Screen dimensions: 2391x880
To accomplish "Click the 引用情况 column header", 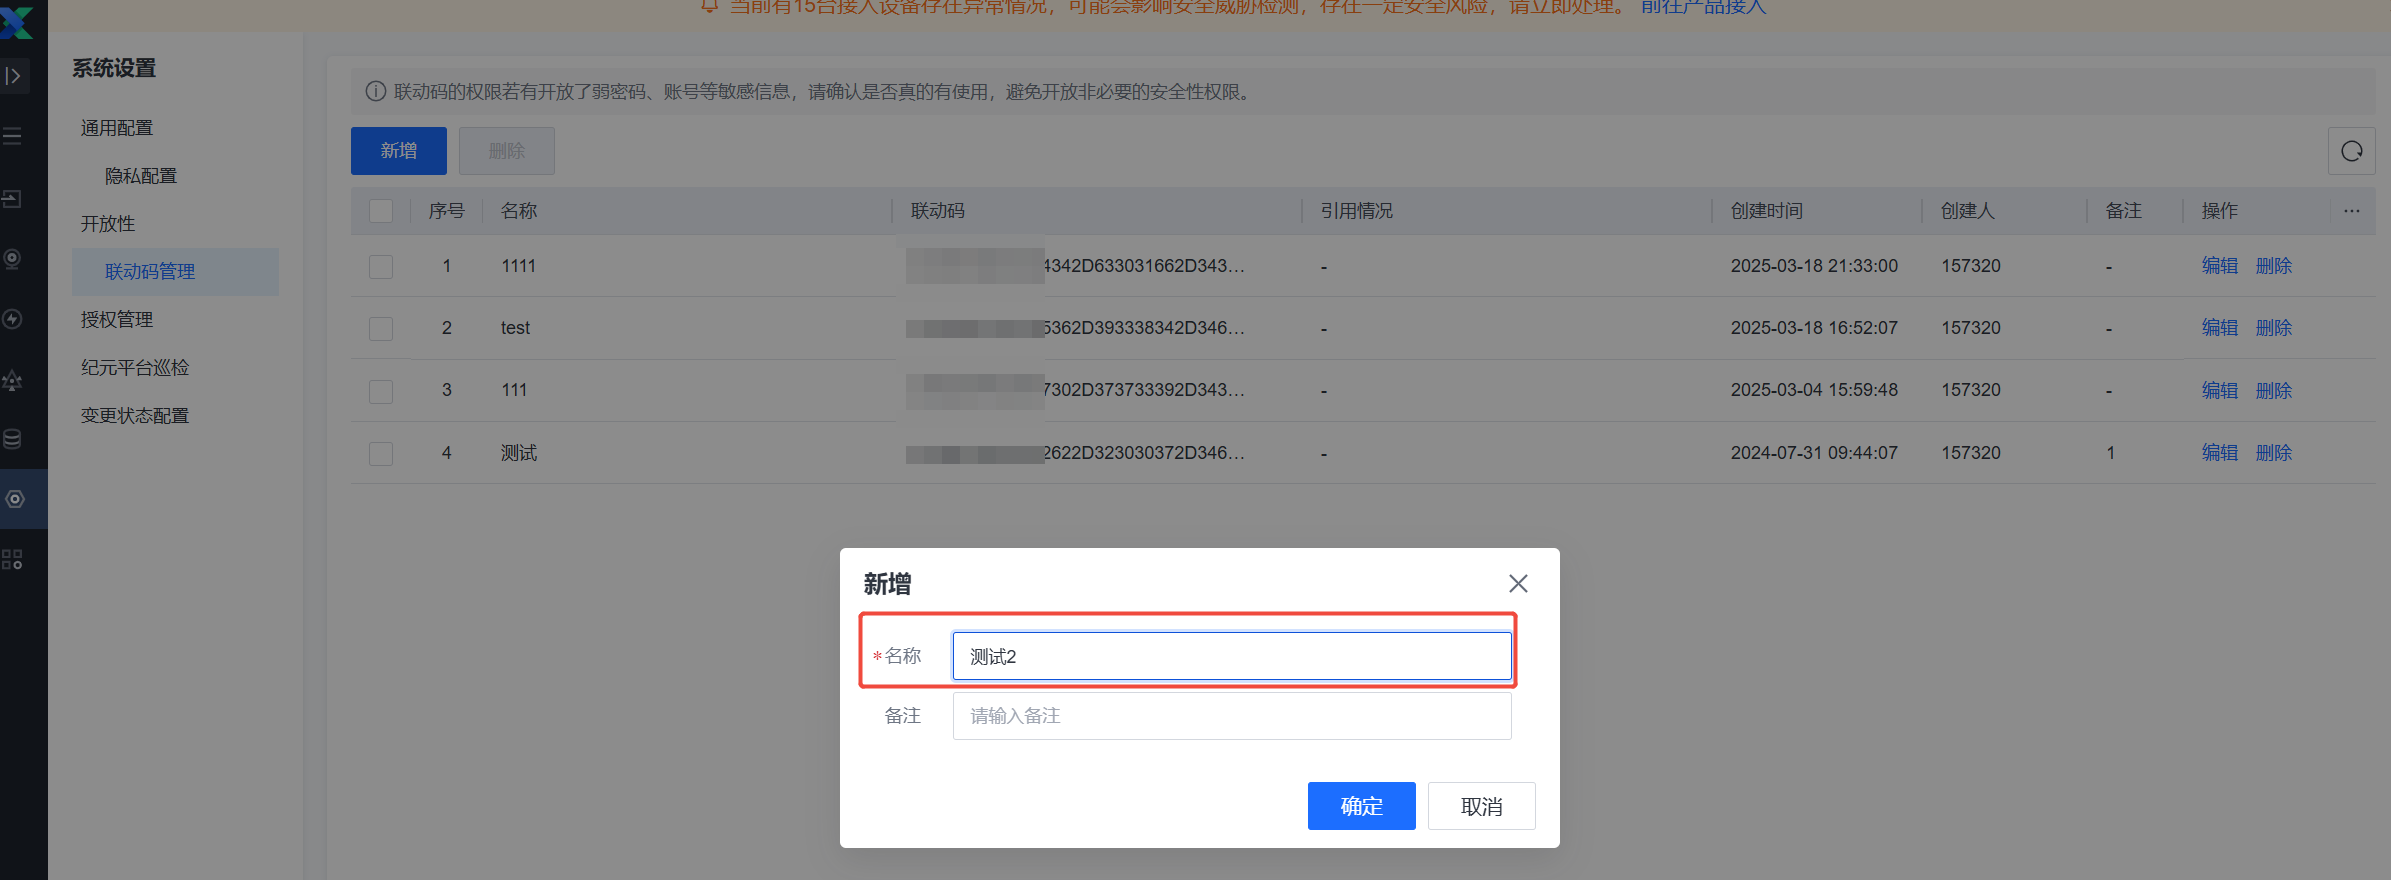I will click(1357, 211).
